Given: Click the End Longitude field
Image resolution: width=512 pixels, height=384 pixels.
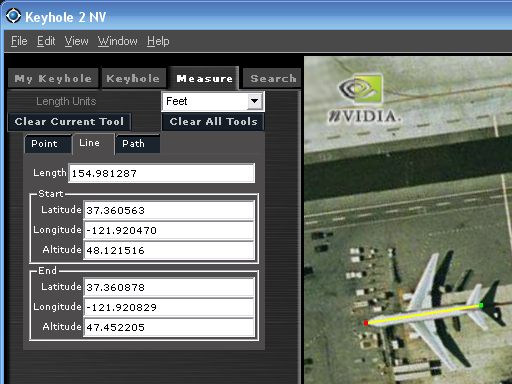Looking at the screenshot, I should click(169, 307).
